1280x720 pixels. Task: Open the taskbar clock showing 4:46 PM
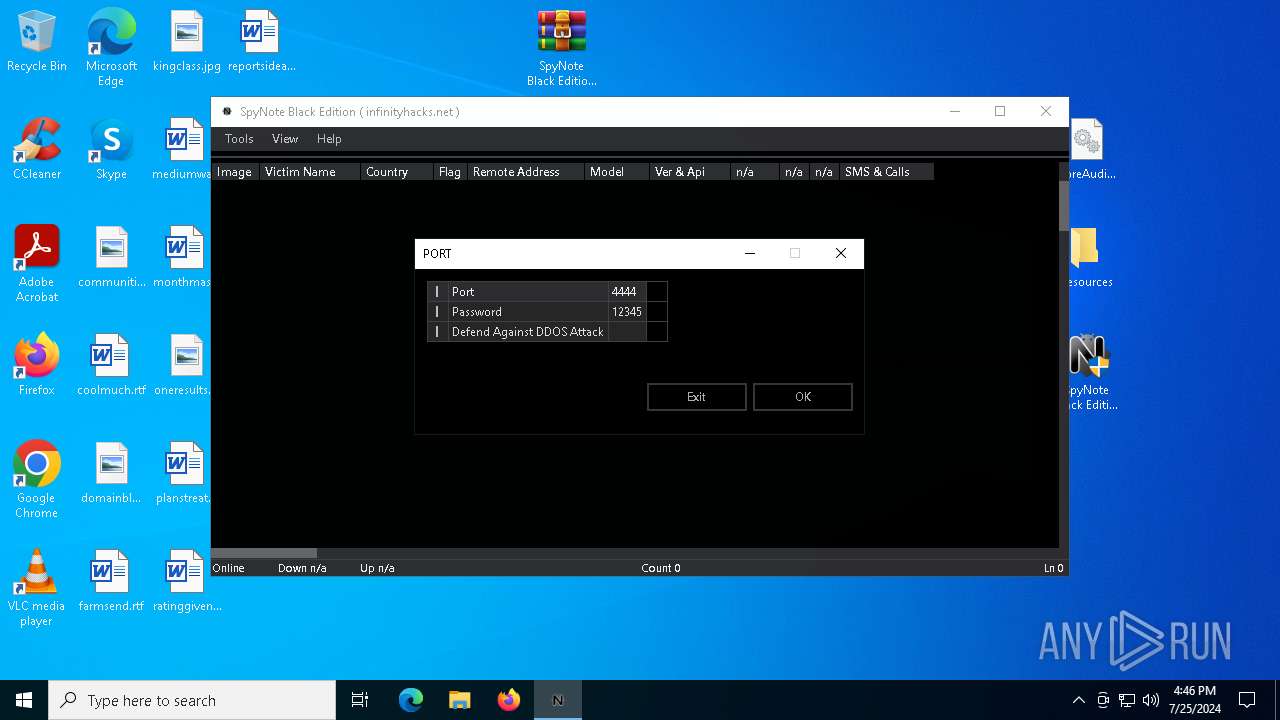(x=1194, y=700)
